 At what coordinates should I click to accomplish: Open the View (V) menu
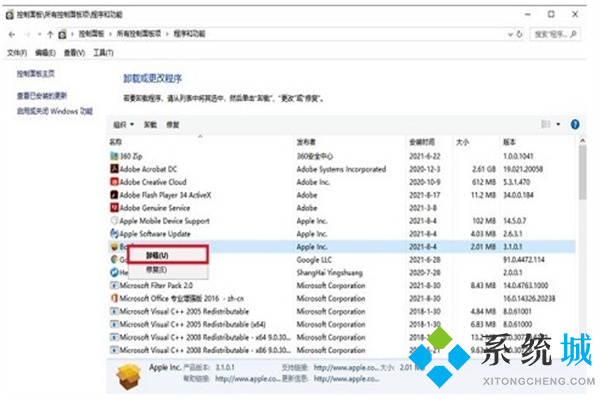point(74,53)
